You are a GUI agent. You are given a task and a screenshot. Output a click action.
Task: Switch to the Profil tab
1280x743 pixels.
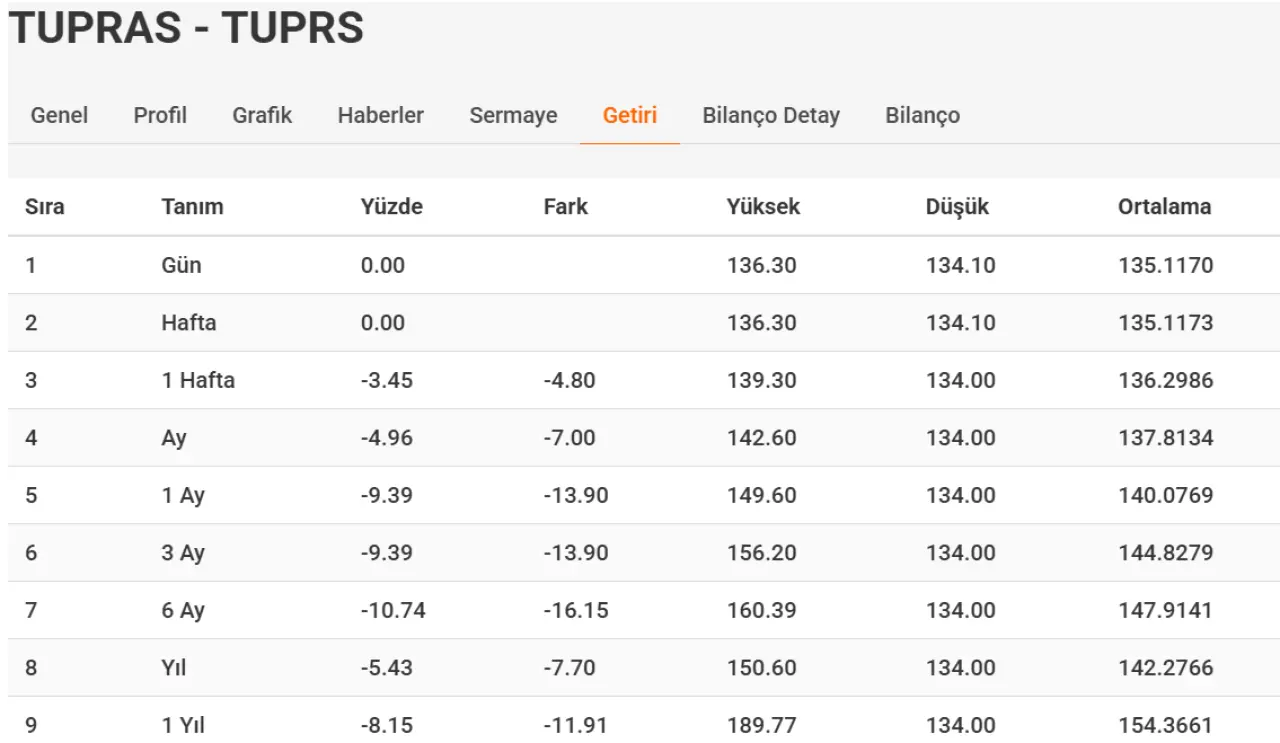[x=160, y=115]
